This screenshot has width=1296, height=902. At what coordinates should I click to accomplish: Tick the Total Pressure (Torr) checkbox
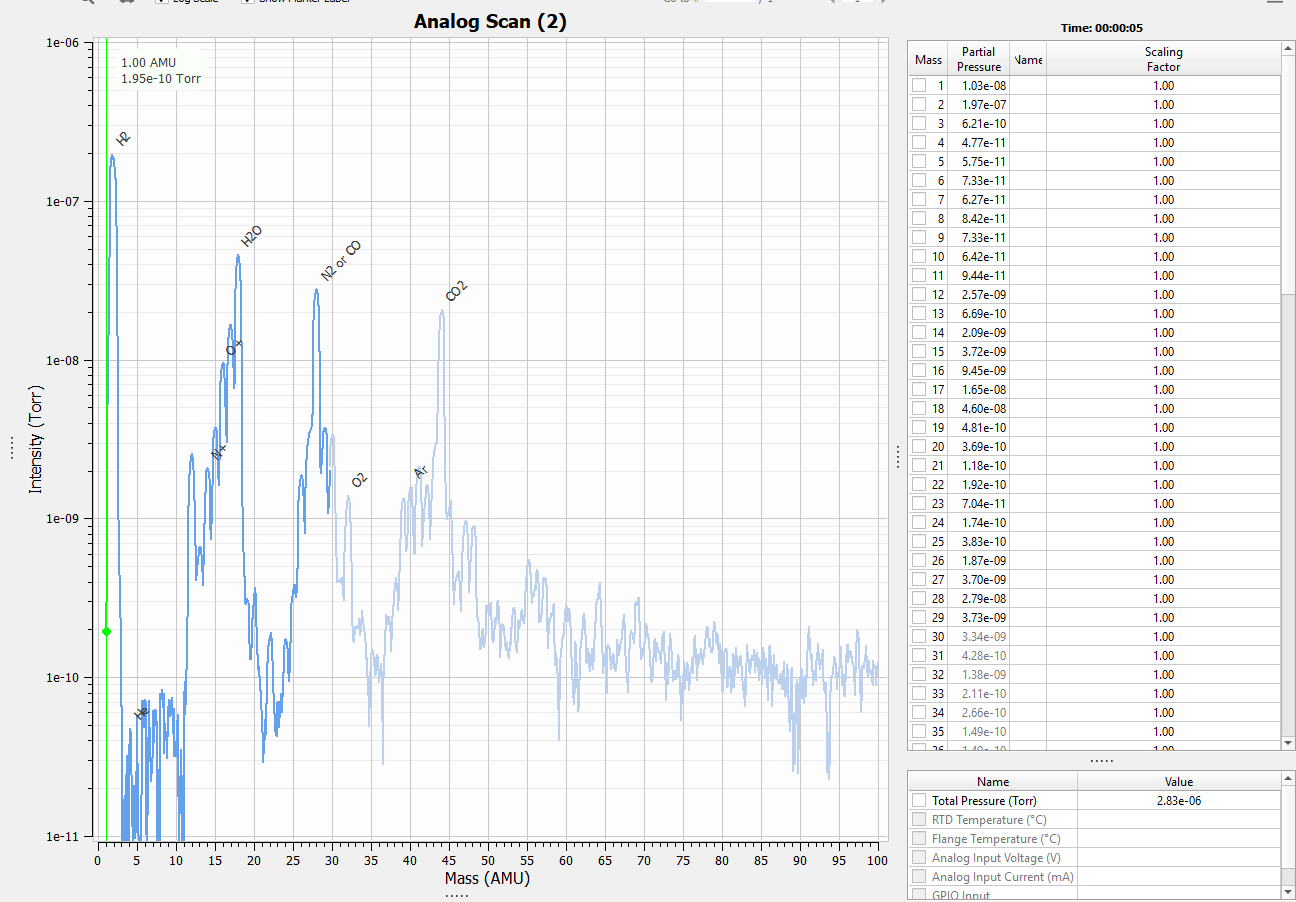pyautogui.click(x=918, y=801)
